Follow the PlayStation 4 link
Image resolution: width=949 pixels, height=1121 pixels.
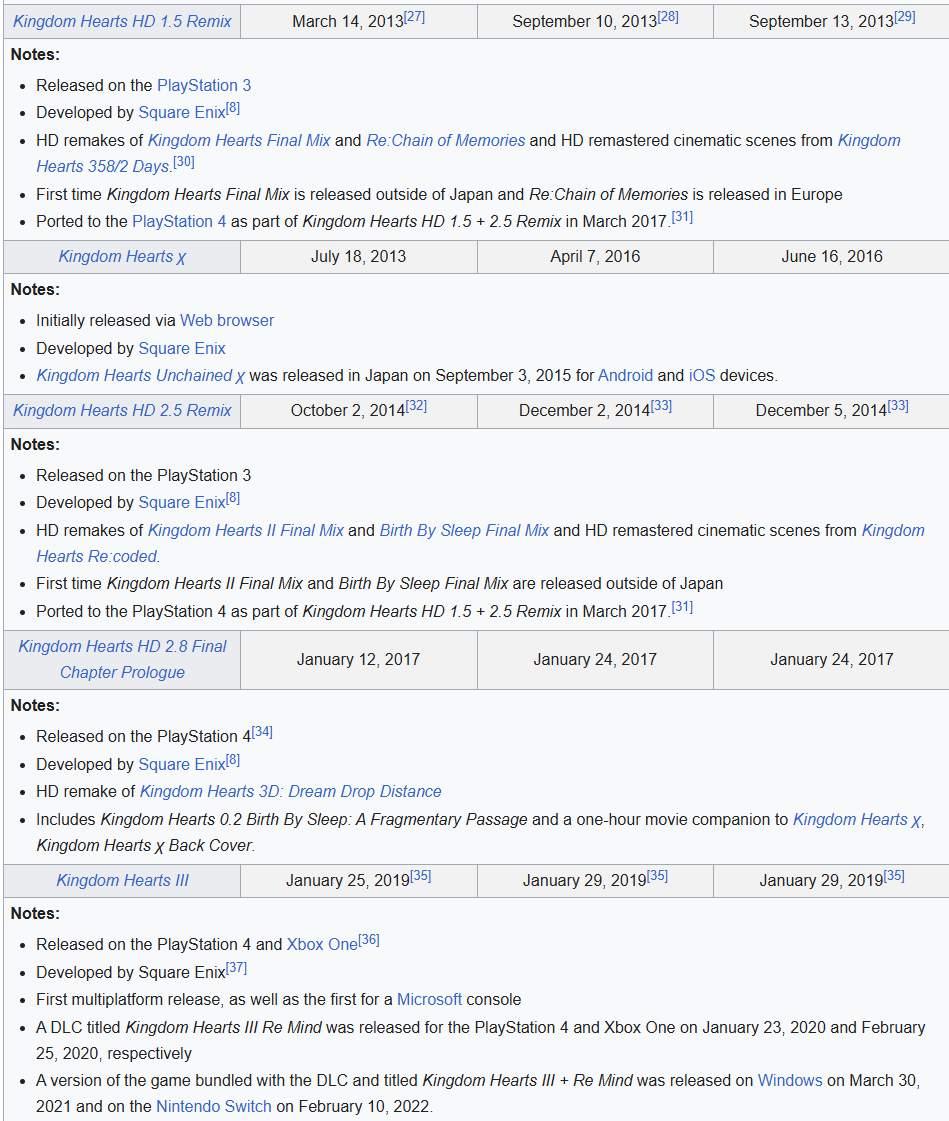tap(180, 222)
